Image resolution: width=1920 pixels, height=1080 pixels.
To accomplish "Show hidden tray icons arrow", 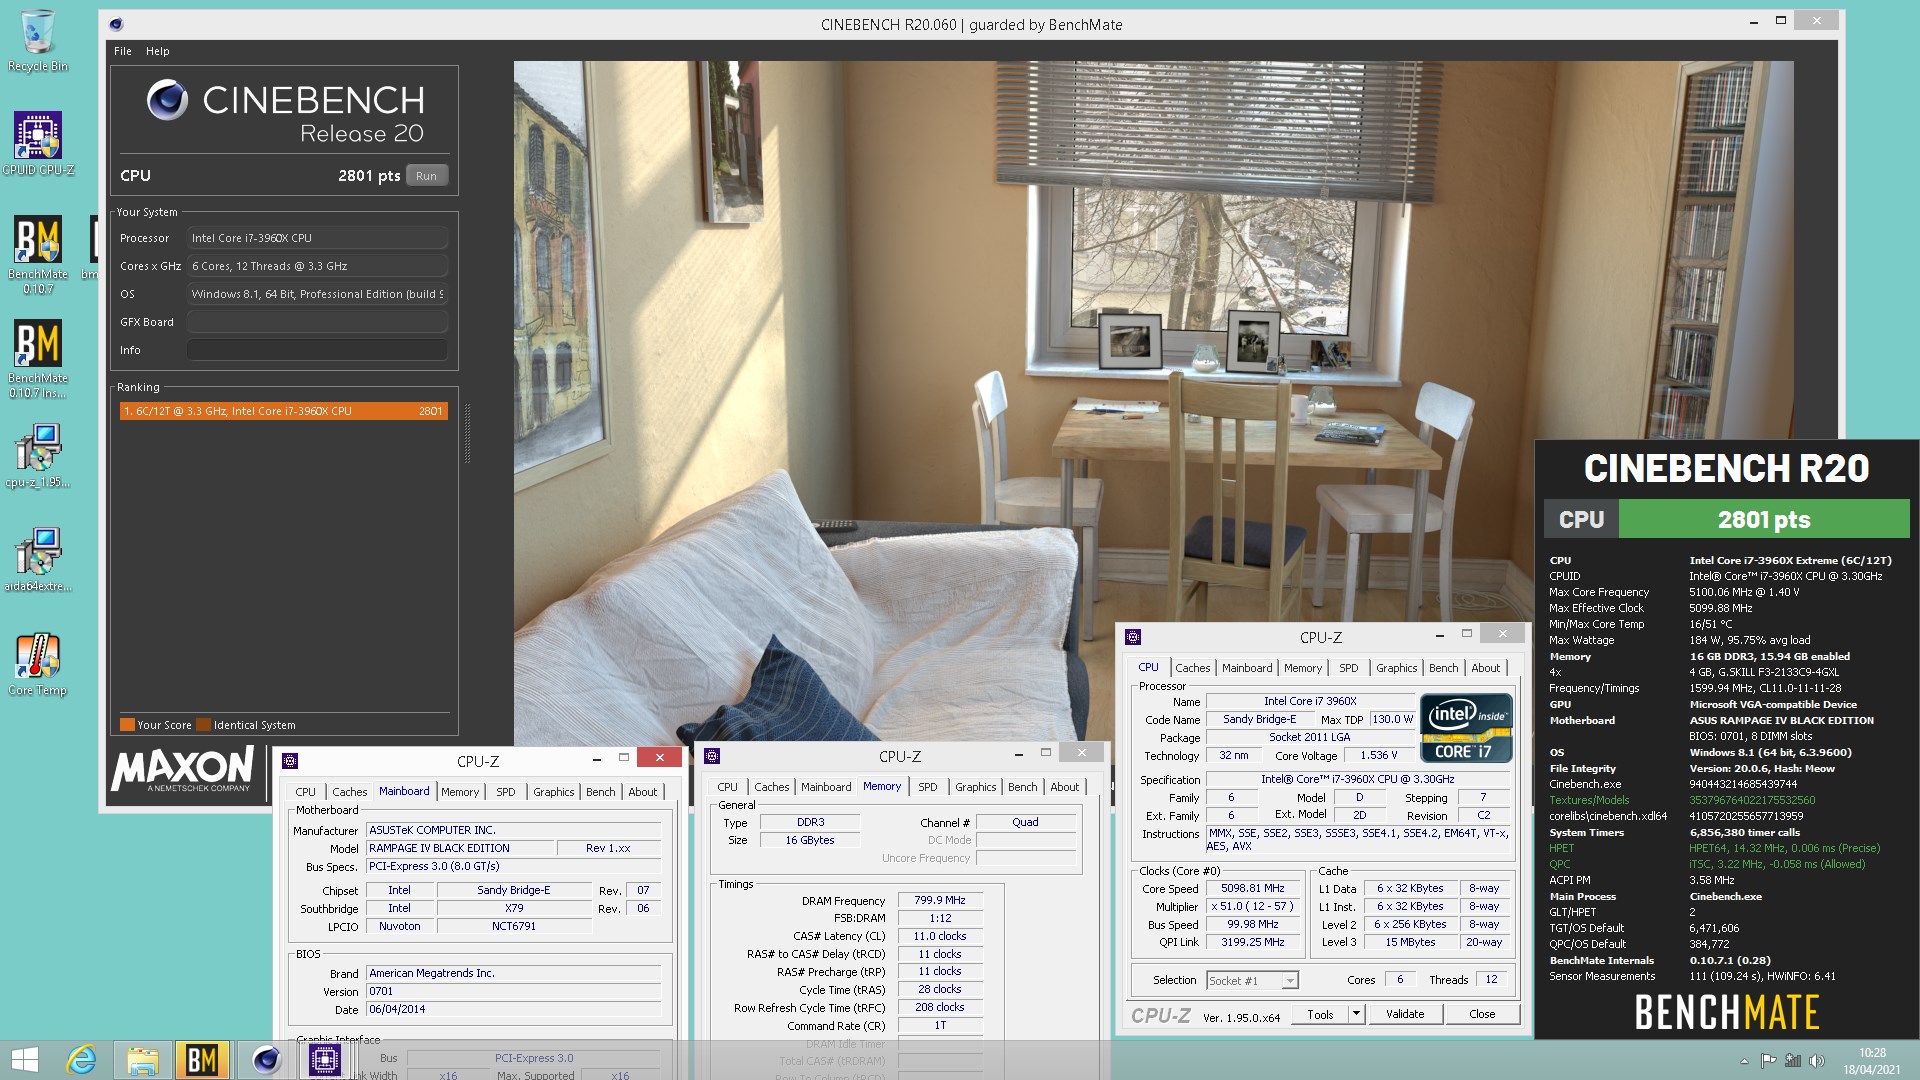I will coord(1744,1061).
